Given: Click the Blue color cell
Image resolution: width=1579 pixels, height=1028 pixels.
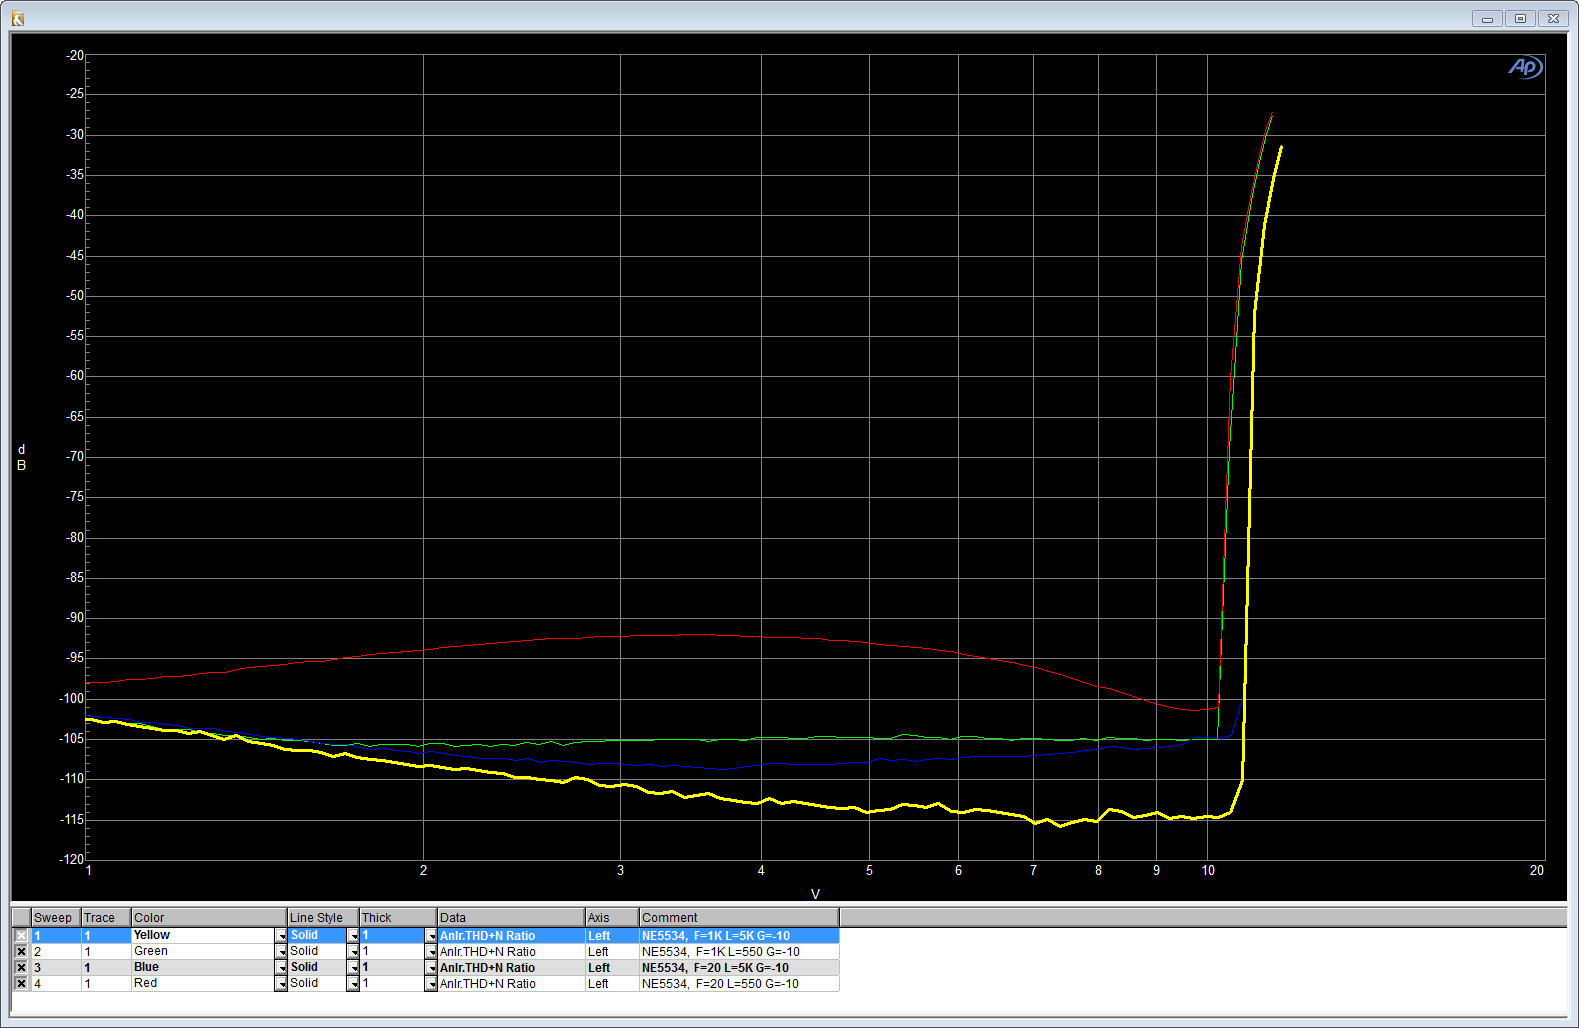Looking at the screenshot, I should click(203, 968).
